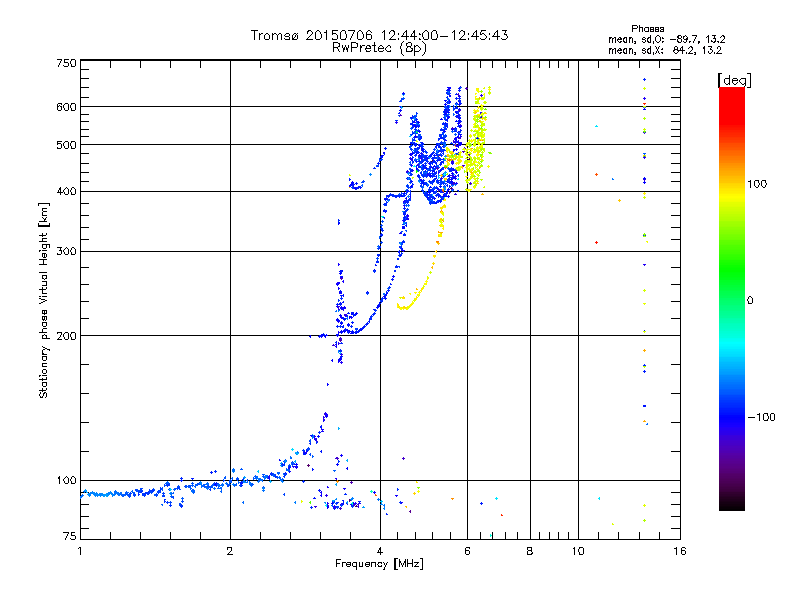Click the colorbar tick label '-100'

[x=761, y=417]
